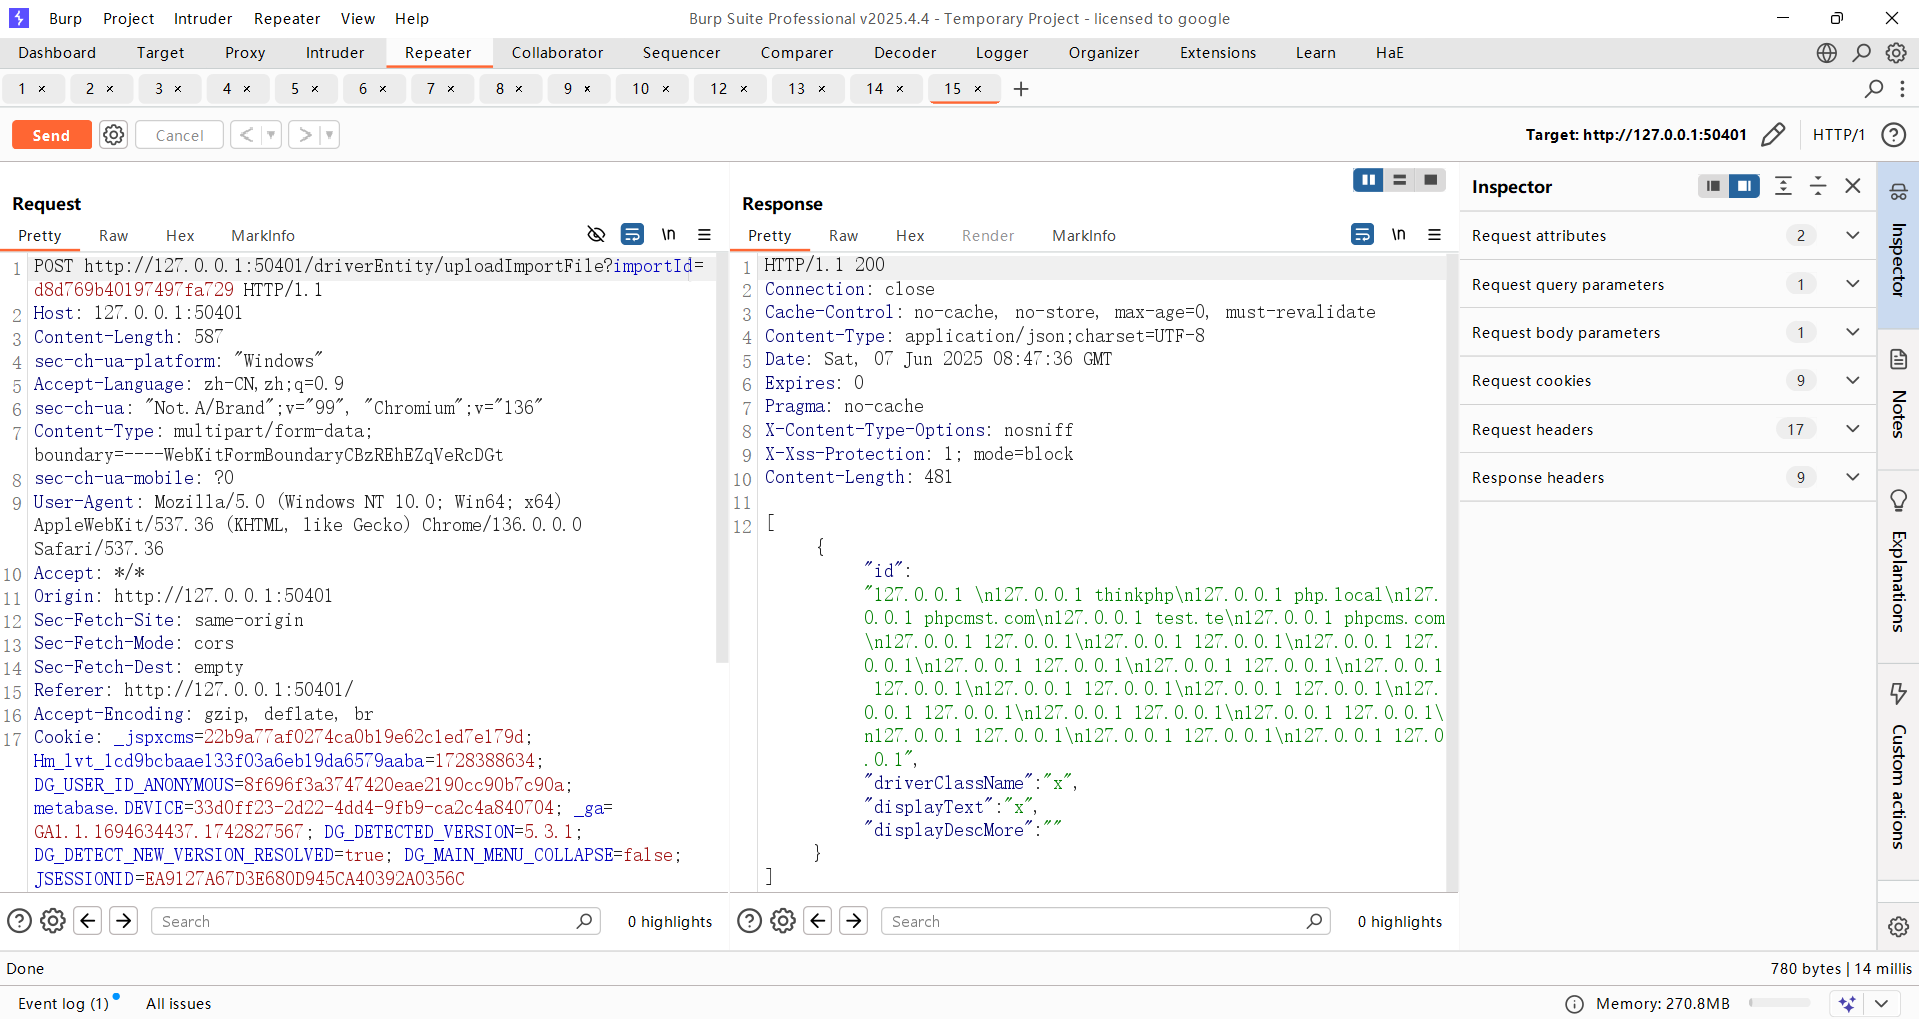Open the HaE extension tab
Screen dimensions: 1920x1020
pyautogui.click(x=1389, y=53)
